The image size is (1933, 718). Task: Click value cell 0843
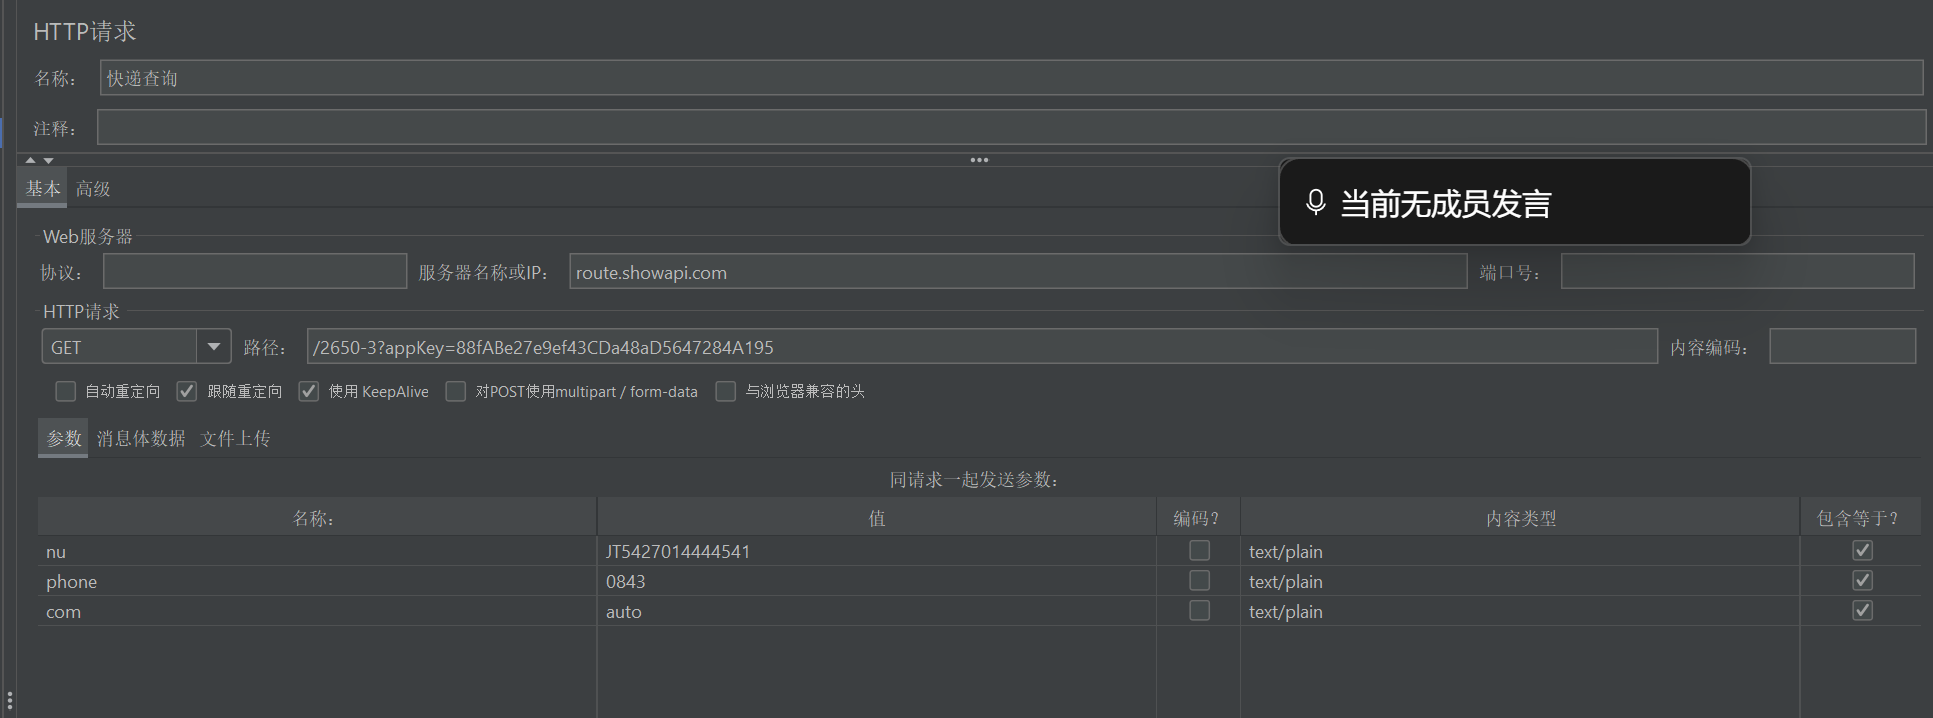point(877,581)
